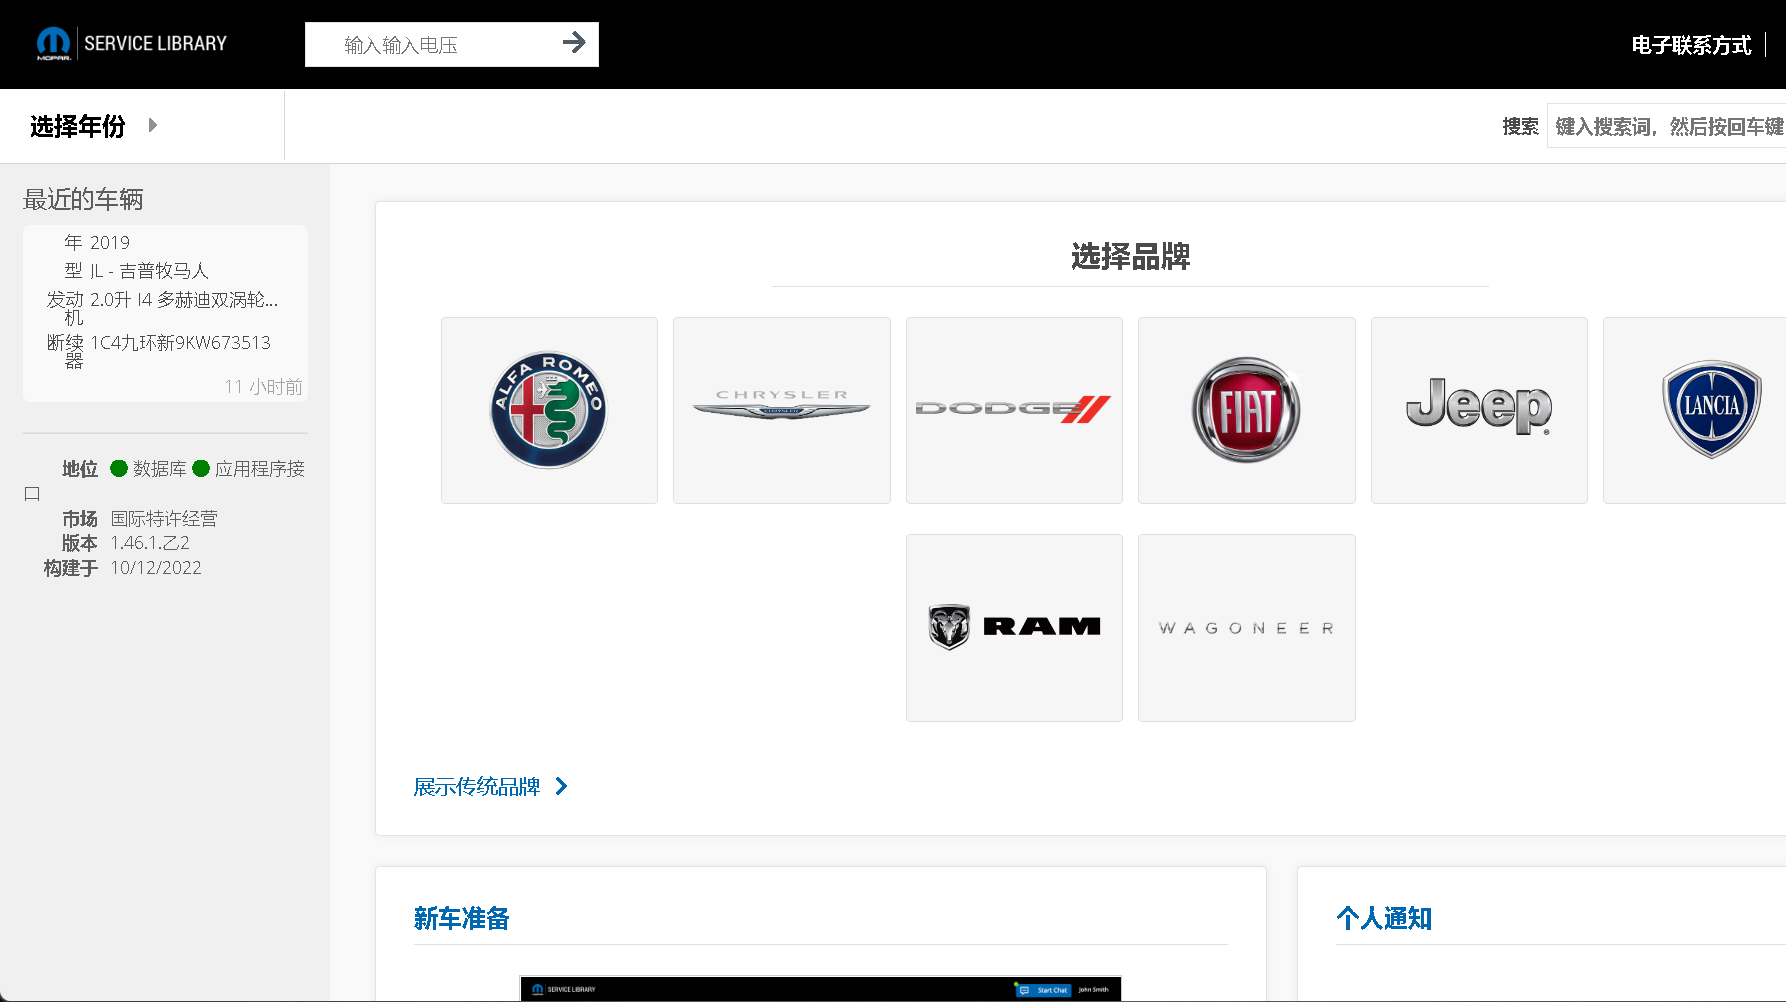Screen dimensions: 1786x1002
Task: Click the VIN input field
Action: (440, 45)
